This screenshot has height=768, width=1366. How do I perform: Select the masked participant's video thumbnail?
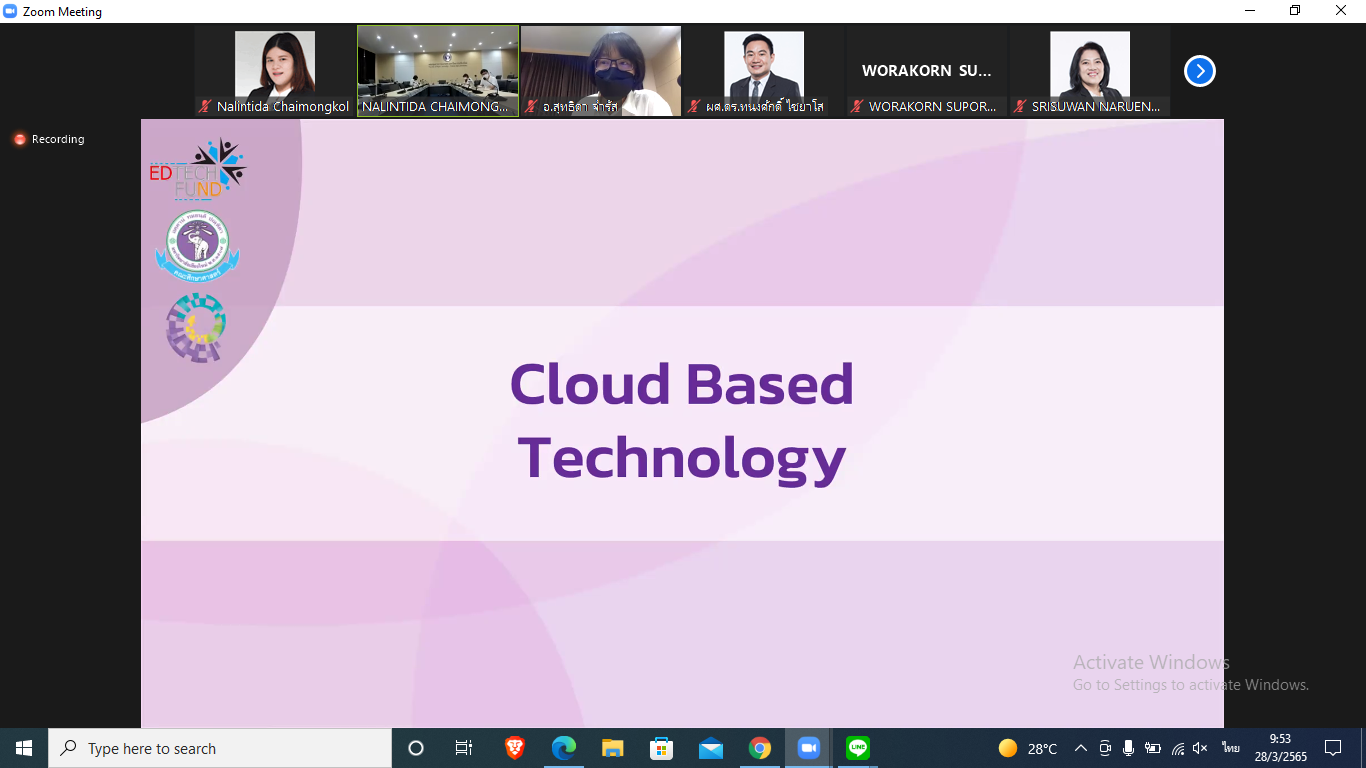click(x=601, y=71)
